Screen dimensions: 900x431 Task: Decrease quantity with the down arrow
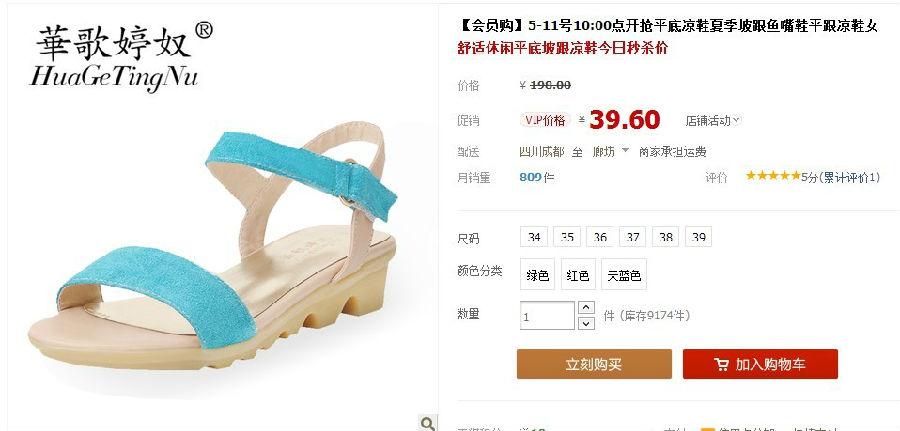(x=585, y=324)
